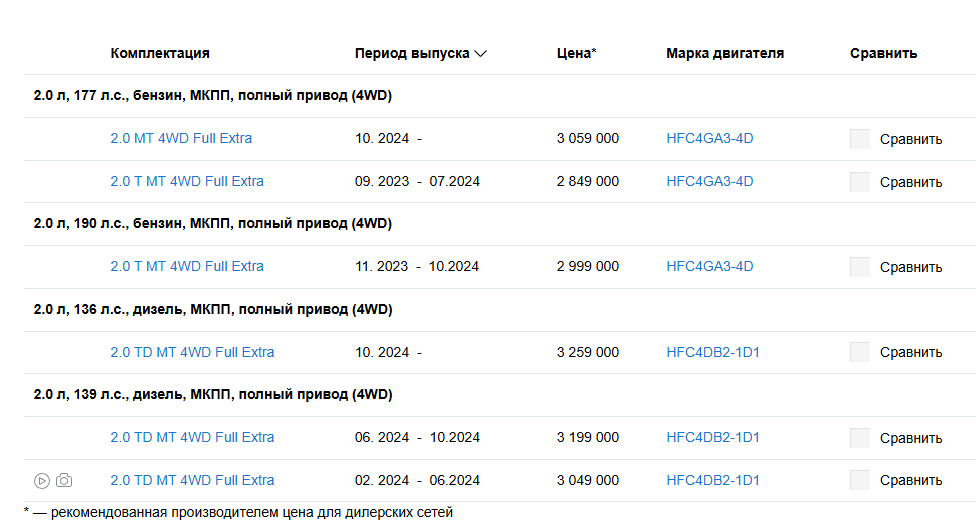976x526 pixels.
Task: Click the Цена column header
Action: click(576, 54)
